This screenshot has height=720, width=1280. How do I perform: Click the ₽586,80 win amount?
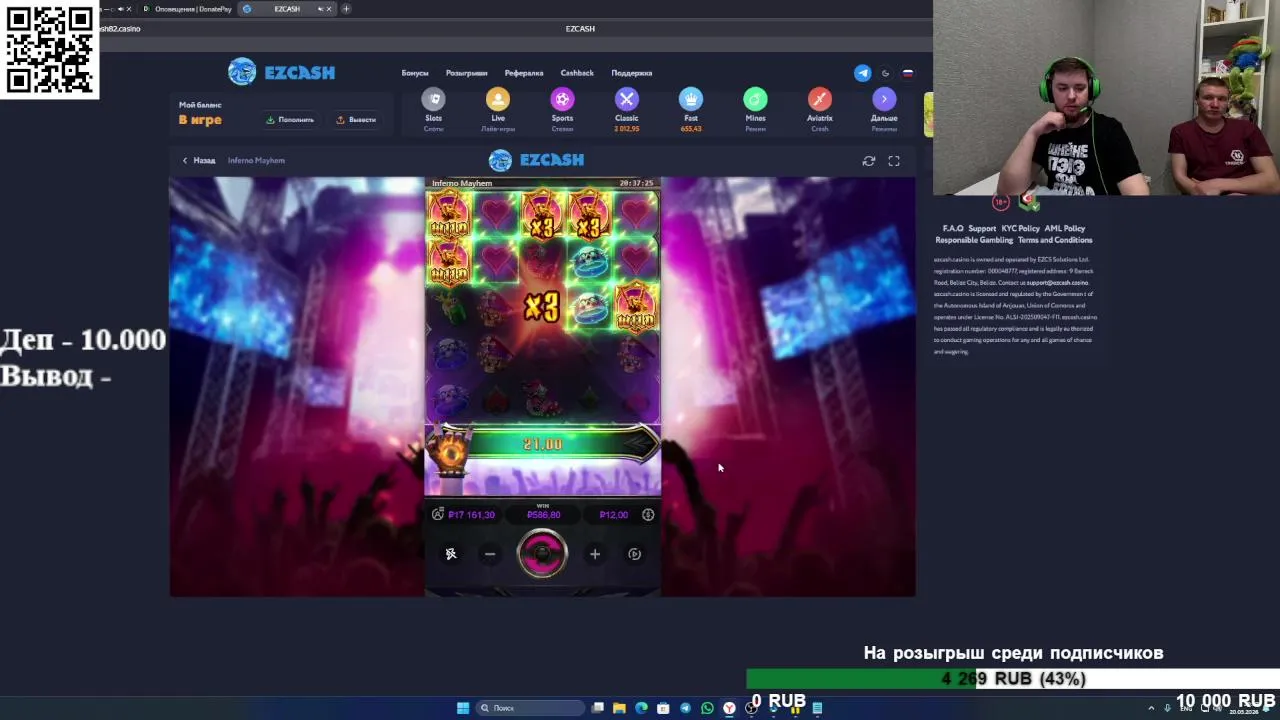543,515
